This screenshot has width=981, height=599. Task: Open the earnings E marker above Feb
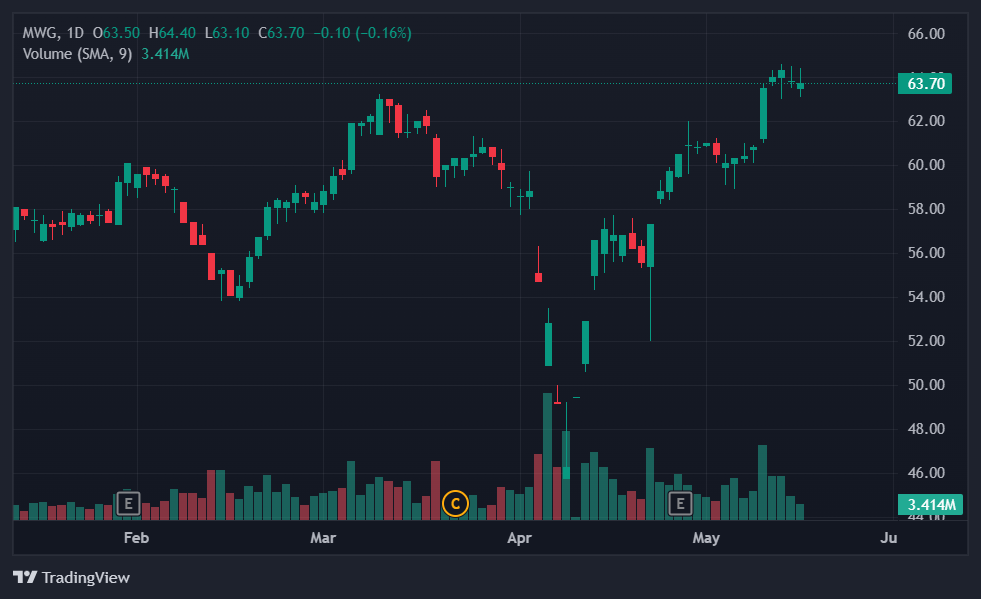point(128,503)
